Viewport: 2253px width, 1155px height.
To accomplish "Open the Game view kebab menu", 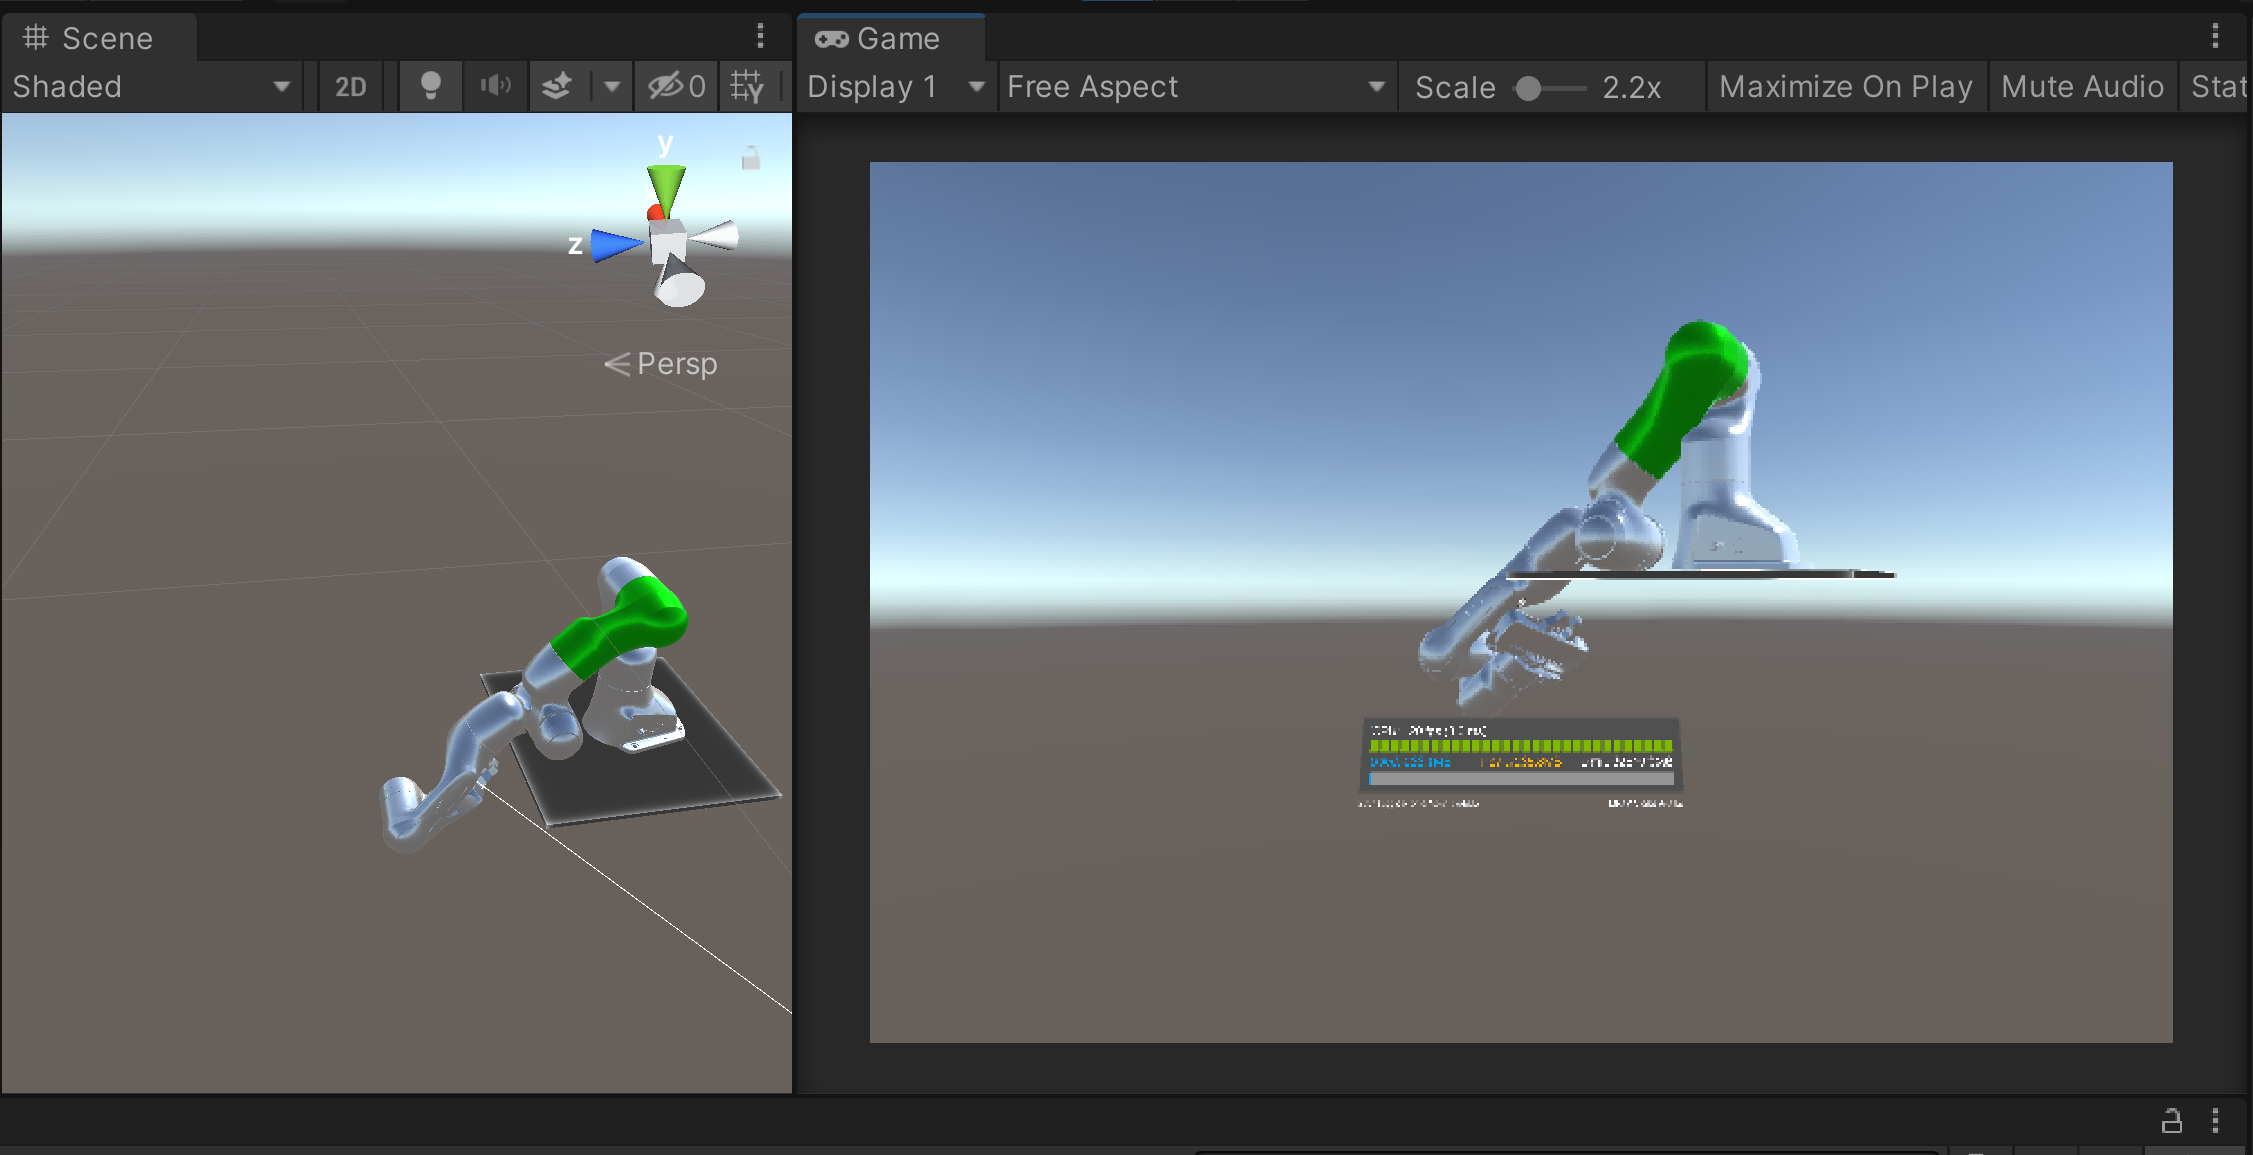I will pos(2215,37).
